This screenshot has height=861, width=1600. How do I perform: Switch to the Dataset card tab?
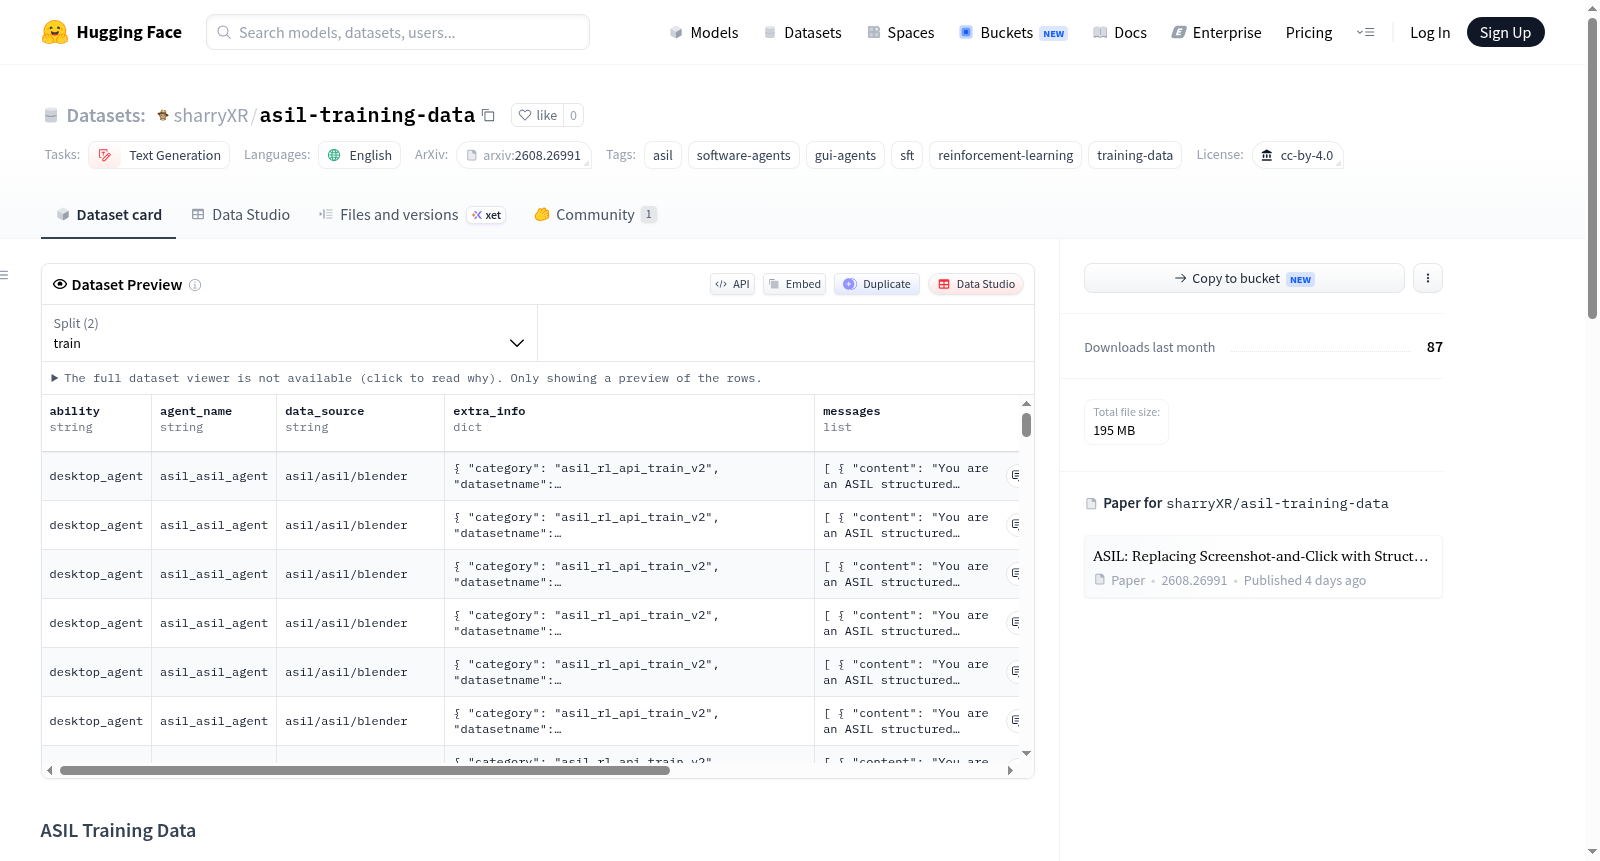coord(109,215)
